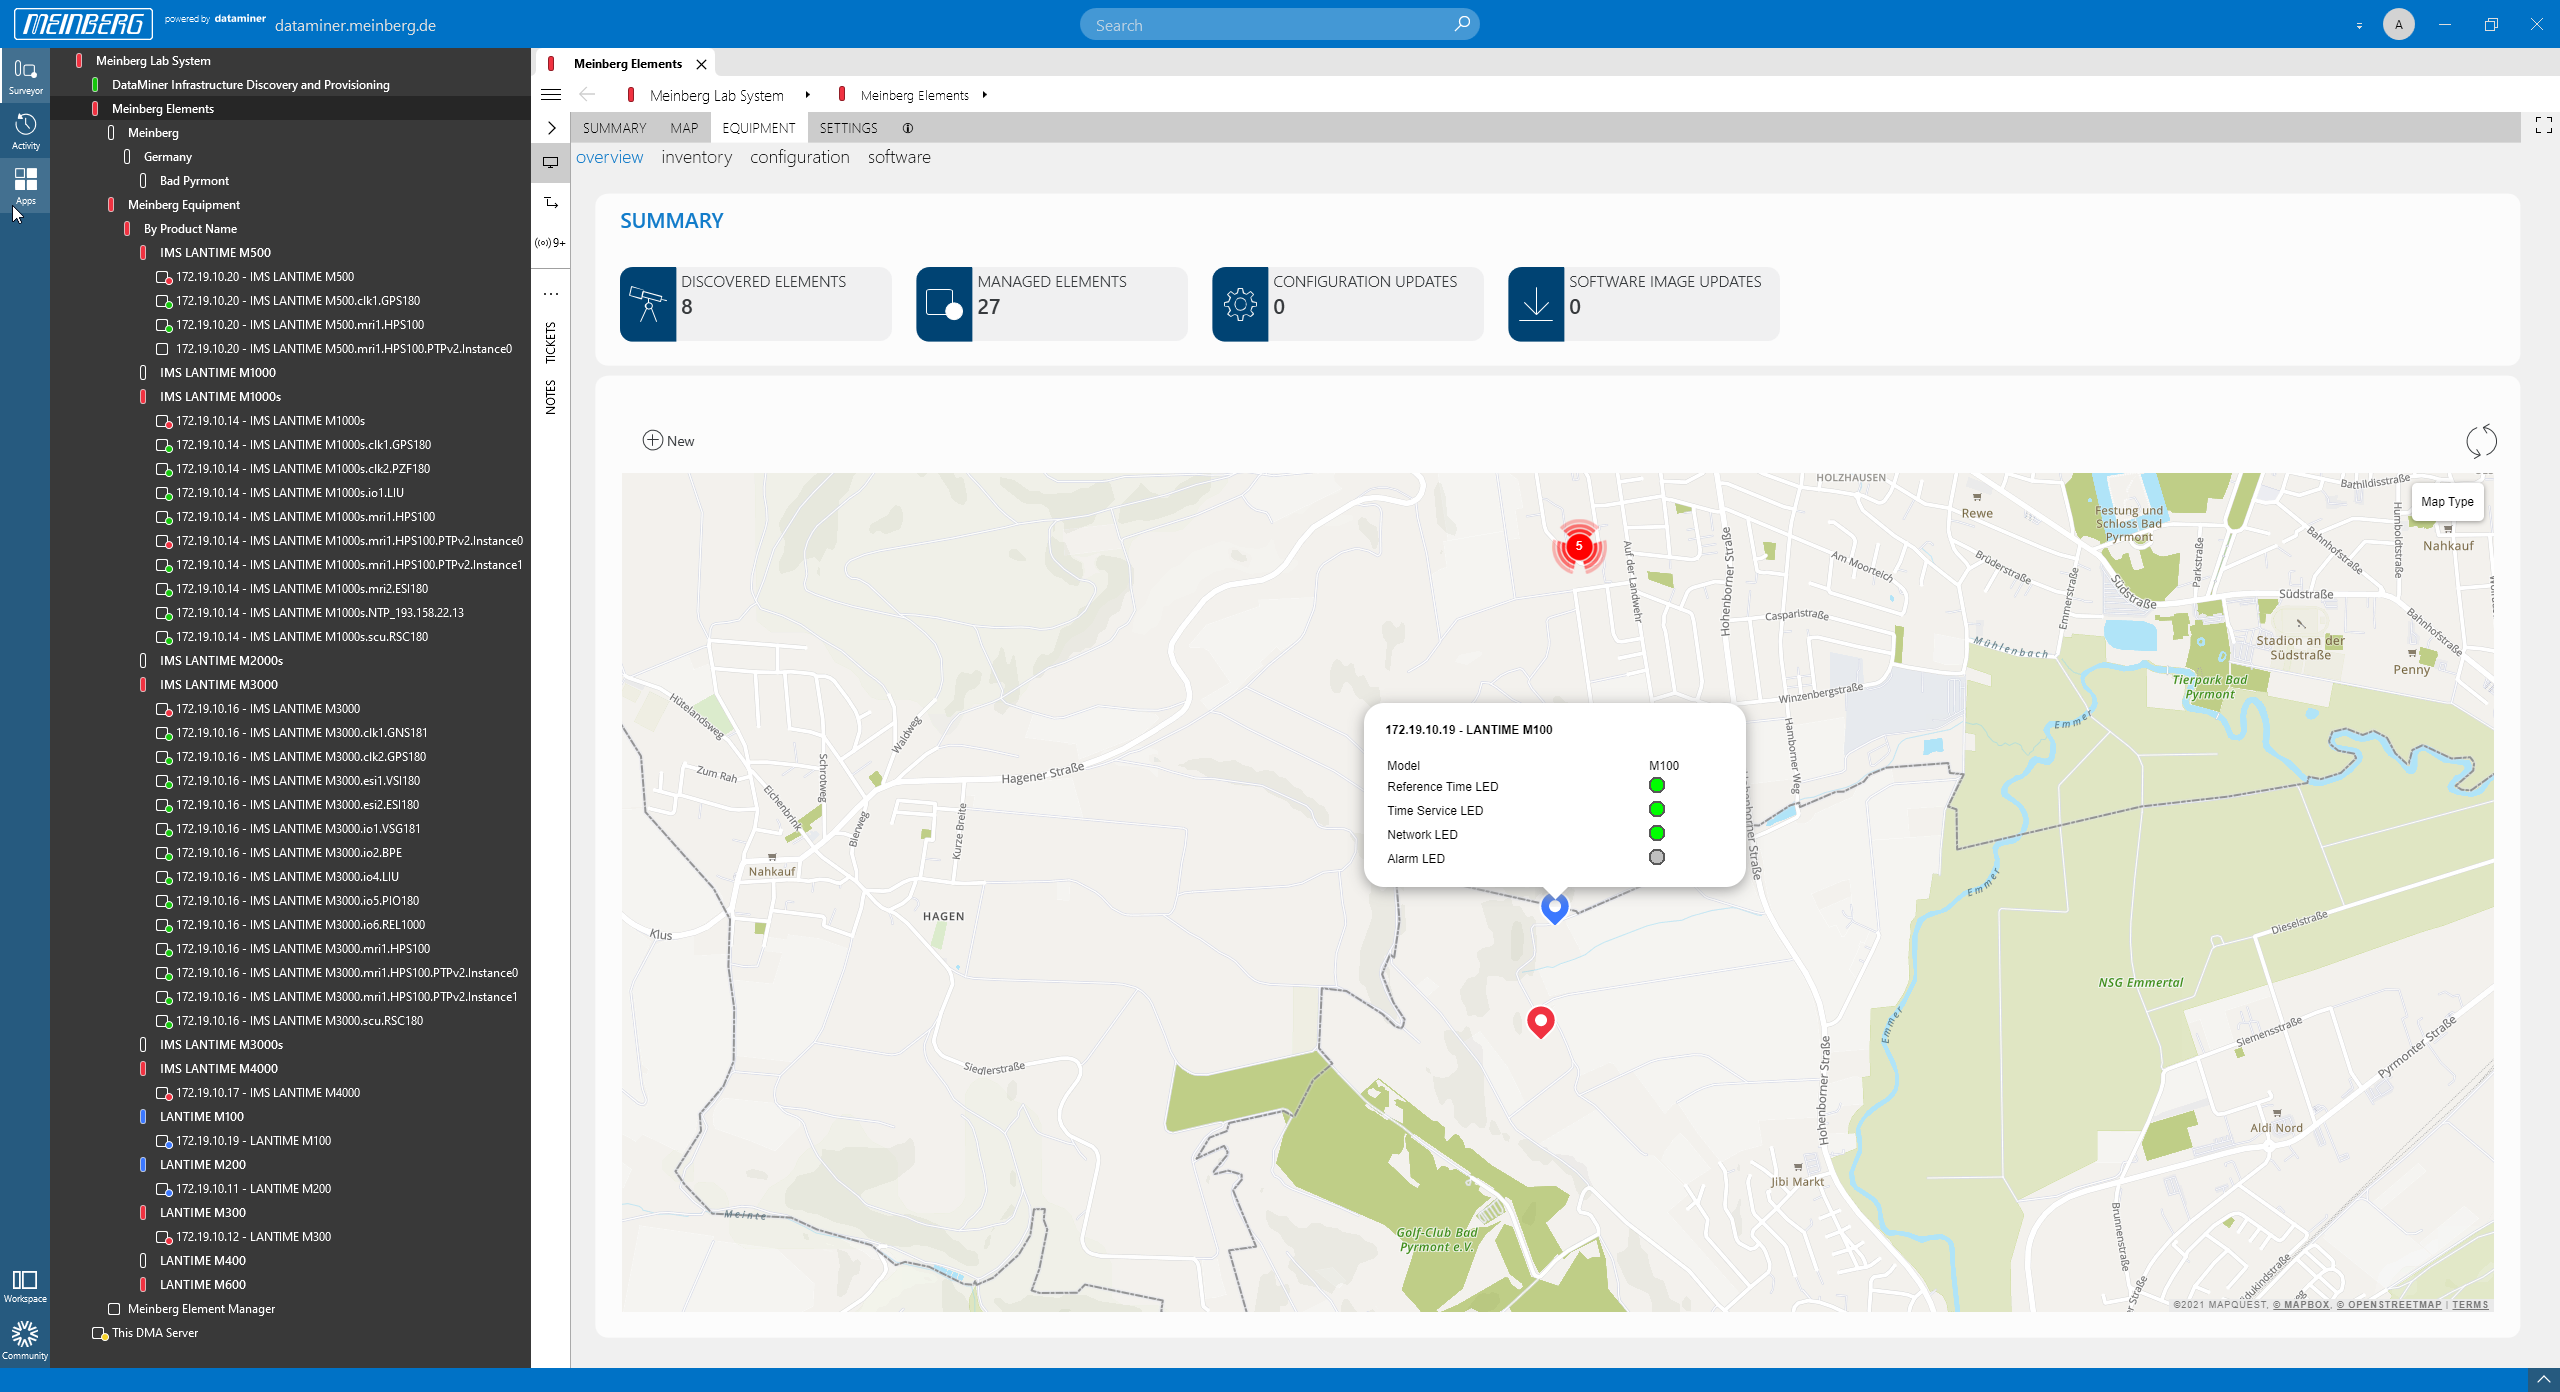This screenshot has height=1392, width=2560.
Task: Expand the bottom-right footer chevron
Action: pos(2544,1380)
